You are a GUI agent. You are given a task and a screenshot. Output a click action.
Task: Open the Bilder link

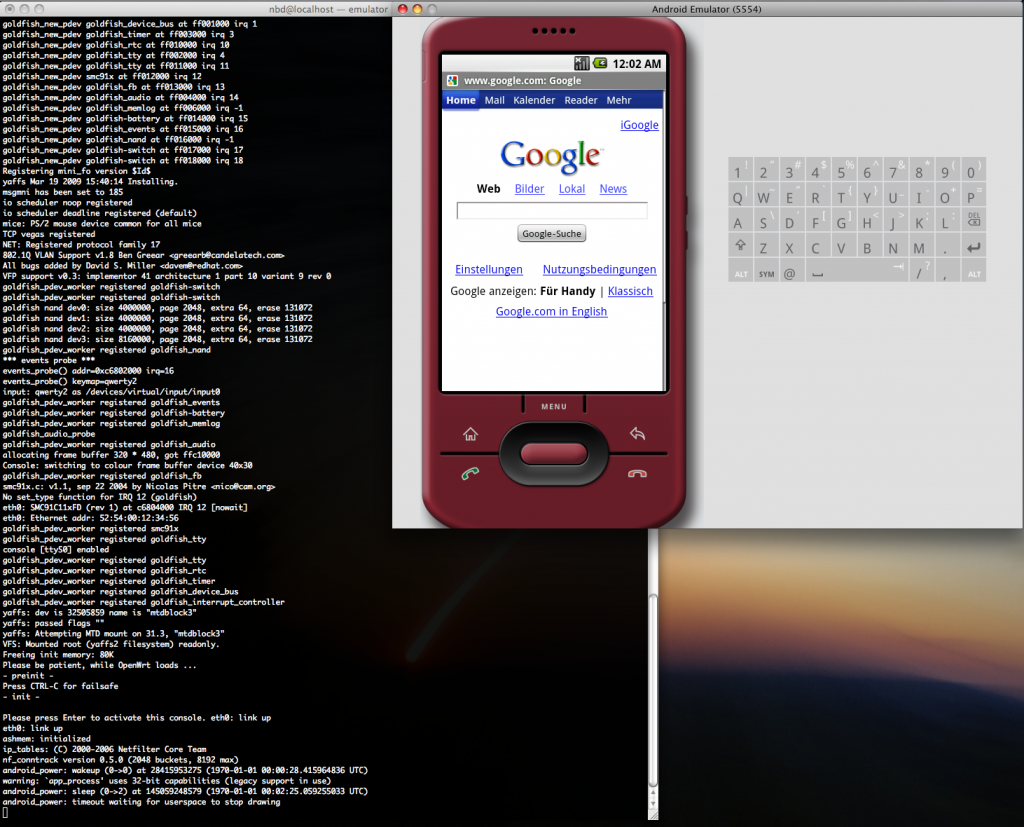529,189
